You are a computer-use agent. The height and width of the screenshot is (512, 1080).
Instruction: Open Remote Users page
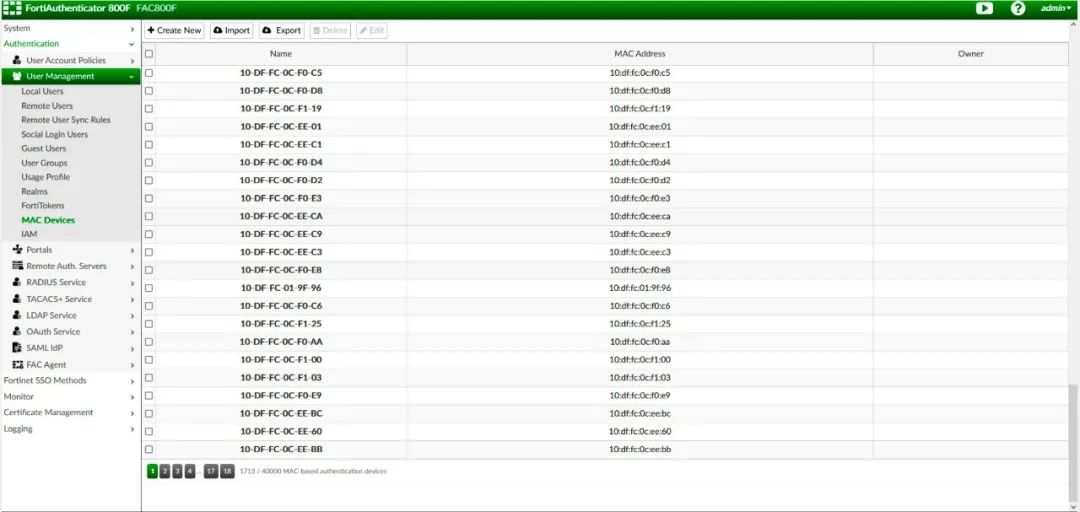pyautogui.click(x=47, y=105)
